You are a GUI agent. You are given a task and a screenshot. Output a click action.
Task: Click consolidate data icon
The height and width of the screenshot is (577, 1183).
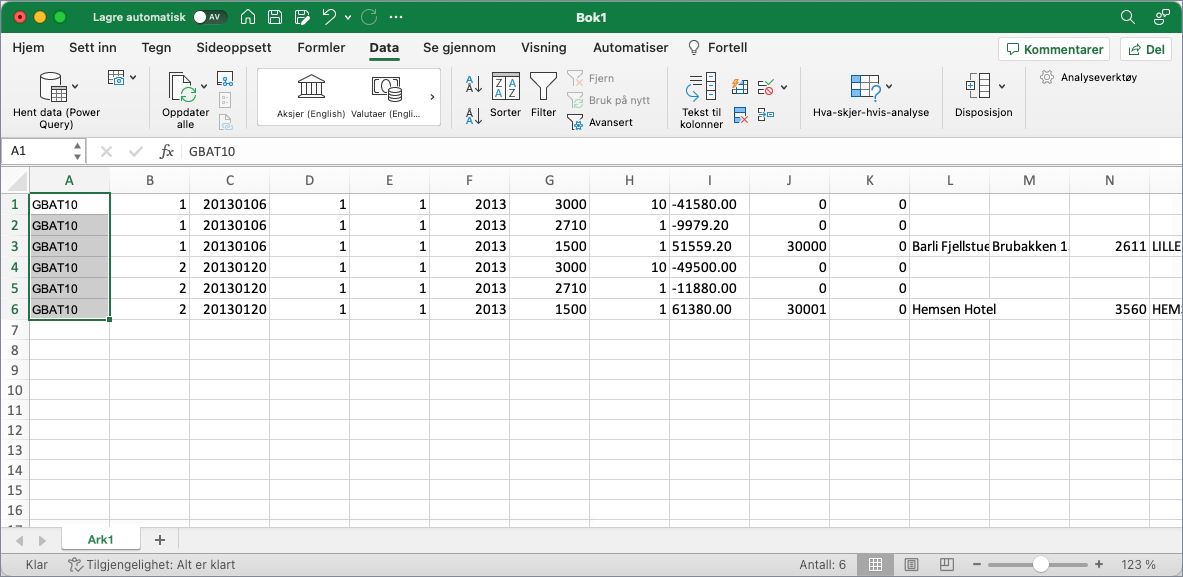[x=766, y=115]
